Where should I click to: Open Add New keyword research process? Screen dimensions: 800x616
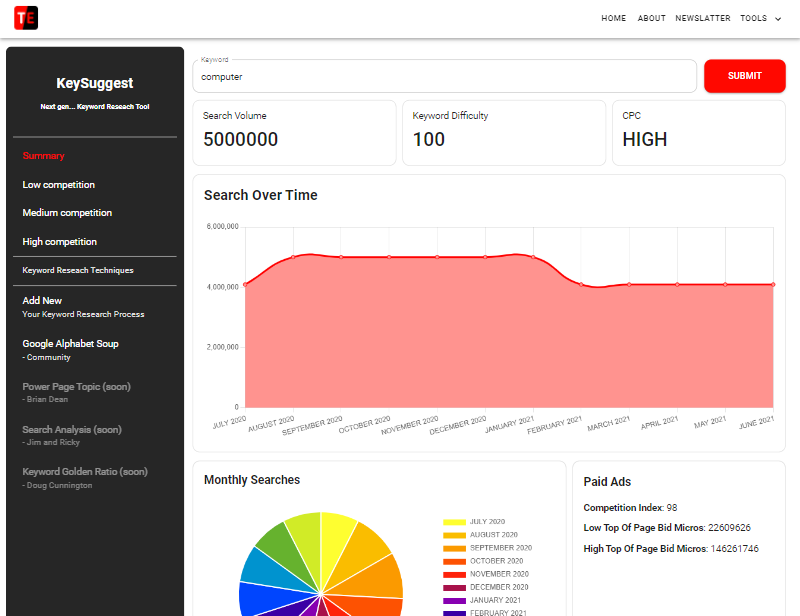(x=83, y=307)
